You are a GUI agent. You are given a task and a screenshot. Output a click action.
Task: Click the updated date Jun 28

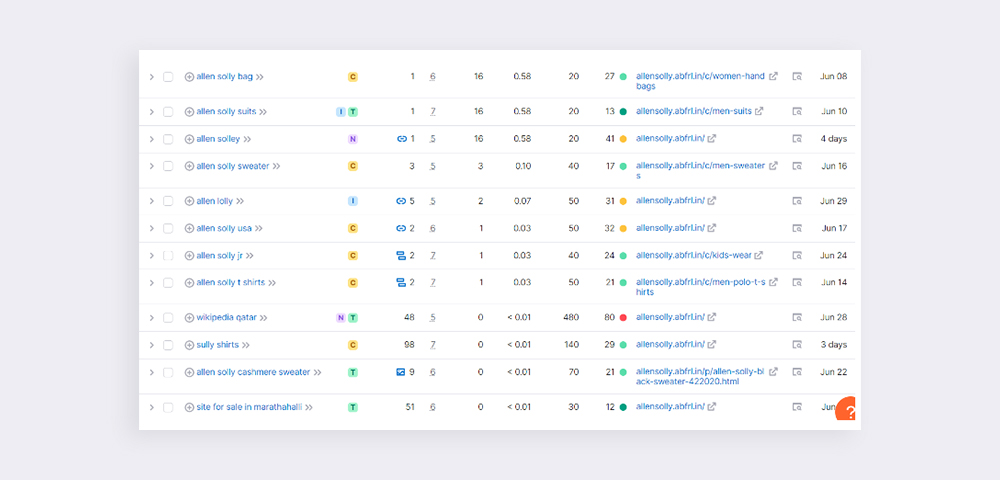[x=834, y=317]
